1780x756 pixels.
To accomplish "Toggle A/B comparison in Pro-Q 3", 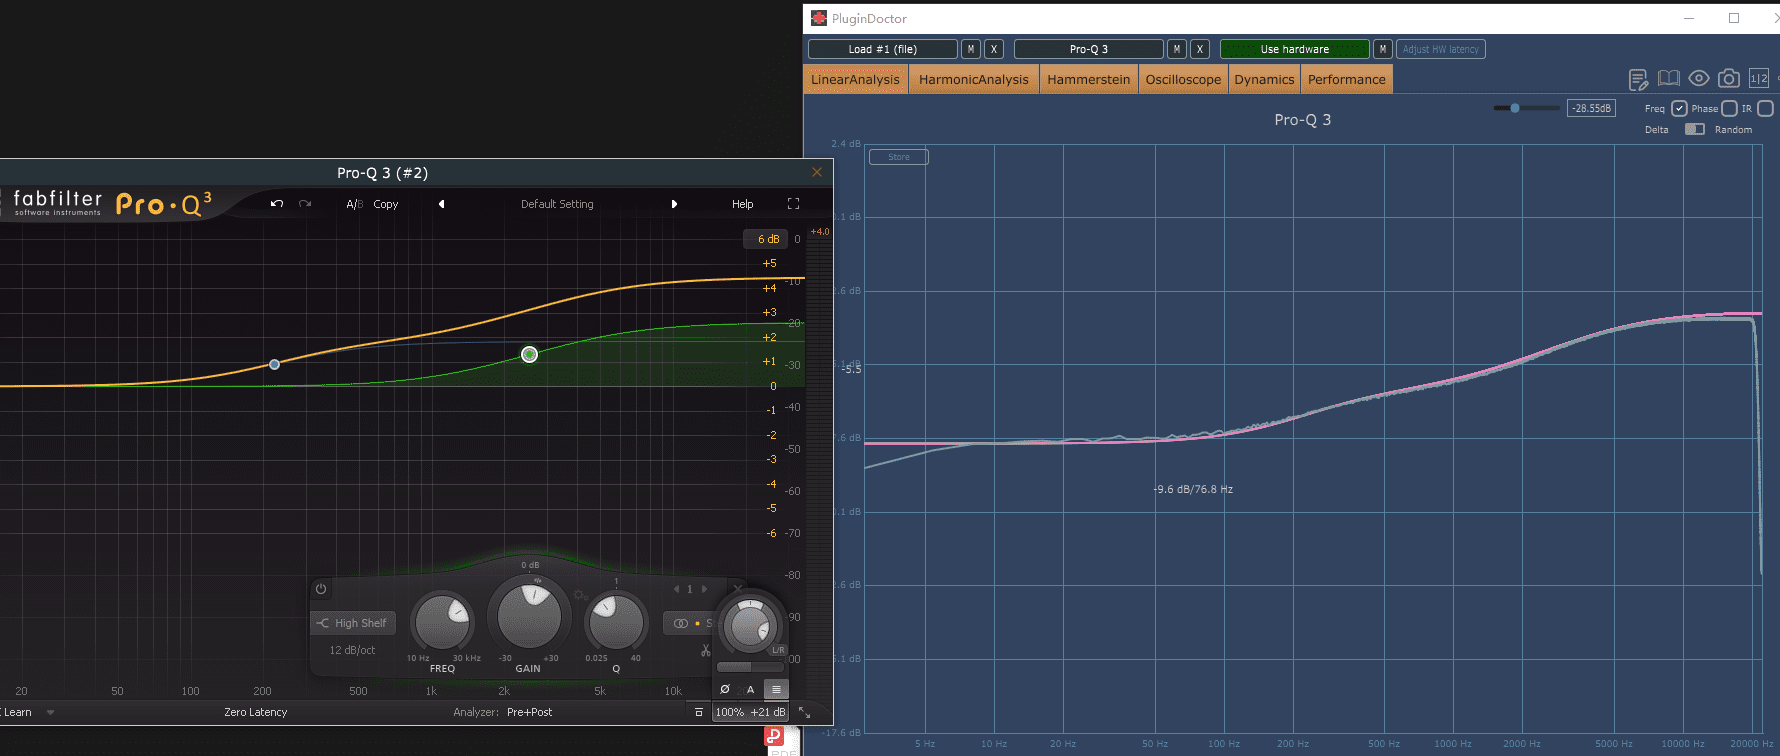I will click(x=354, y=204).
